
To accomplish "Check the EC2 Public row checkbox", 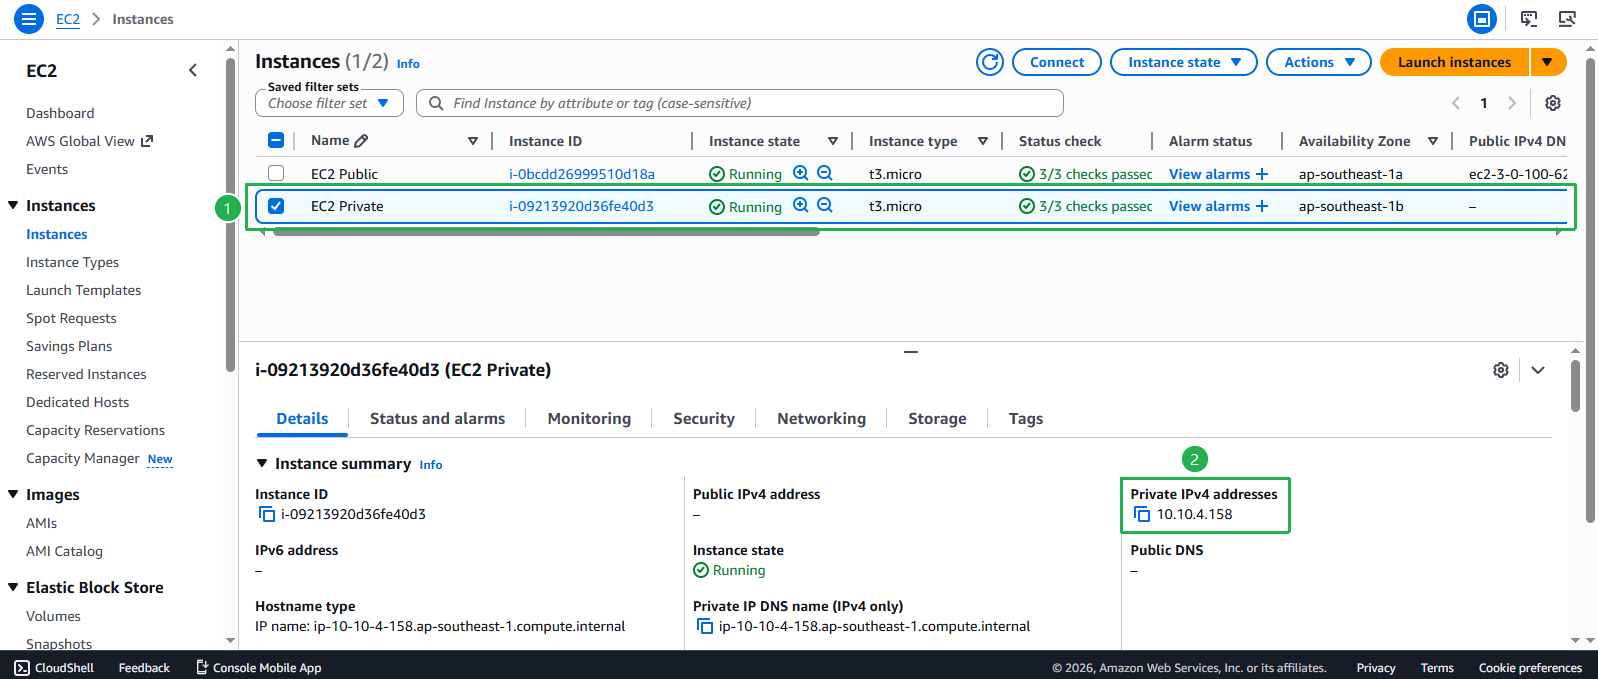I will (276, 173).
